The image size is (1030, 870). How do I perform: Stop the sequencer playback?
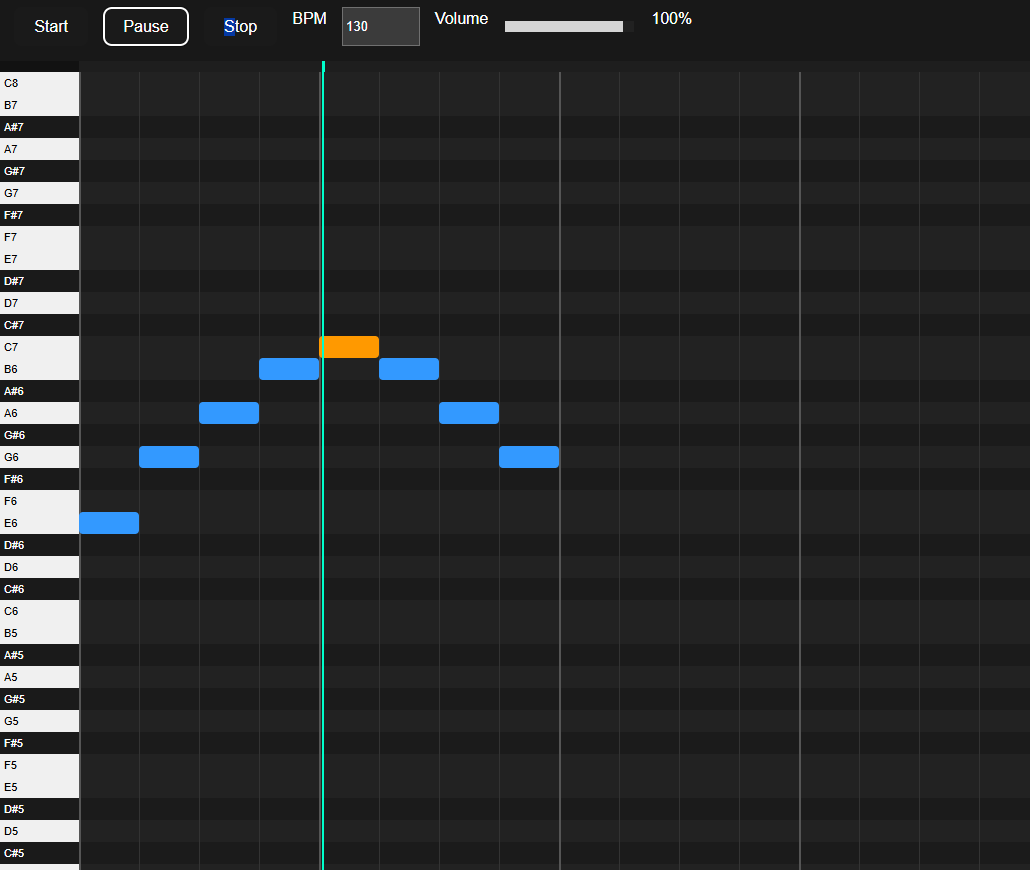[x=240, y=26]
